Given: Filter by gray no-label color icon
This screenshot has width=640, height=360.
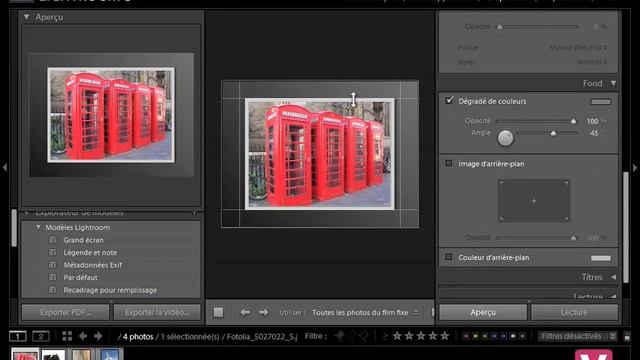Looking at the screenshot, I should tap(522, 336).
